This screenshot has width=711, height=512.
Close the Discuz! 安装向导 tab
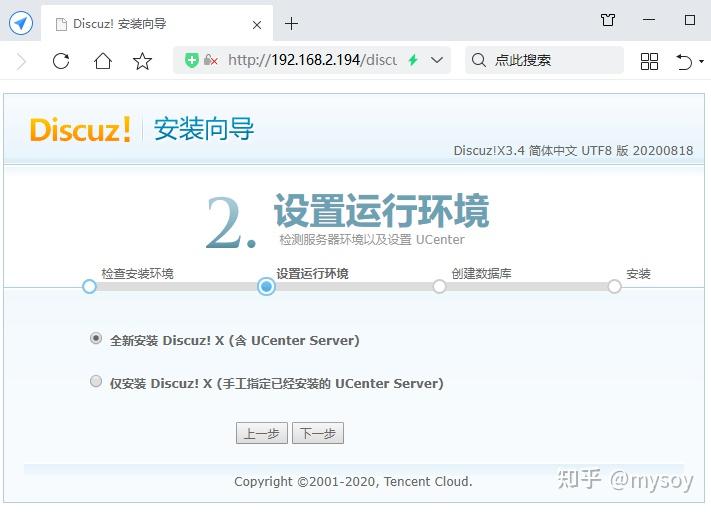pyautogui.click(x=257, y=25)
